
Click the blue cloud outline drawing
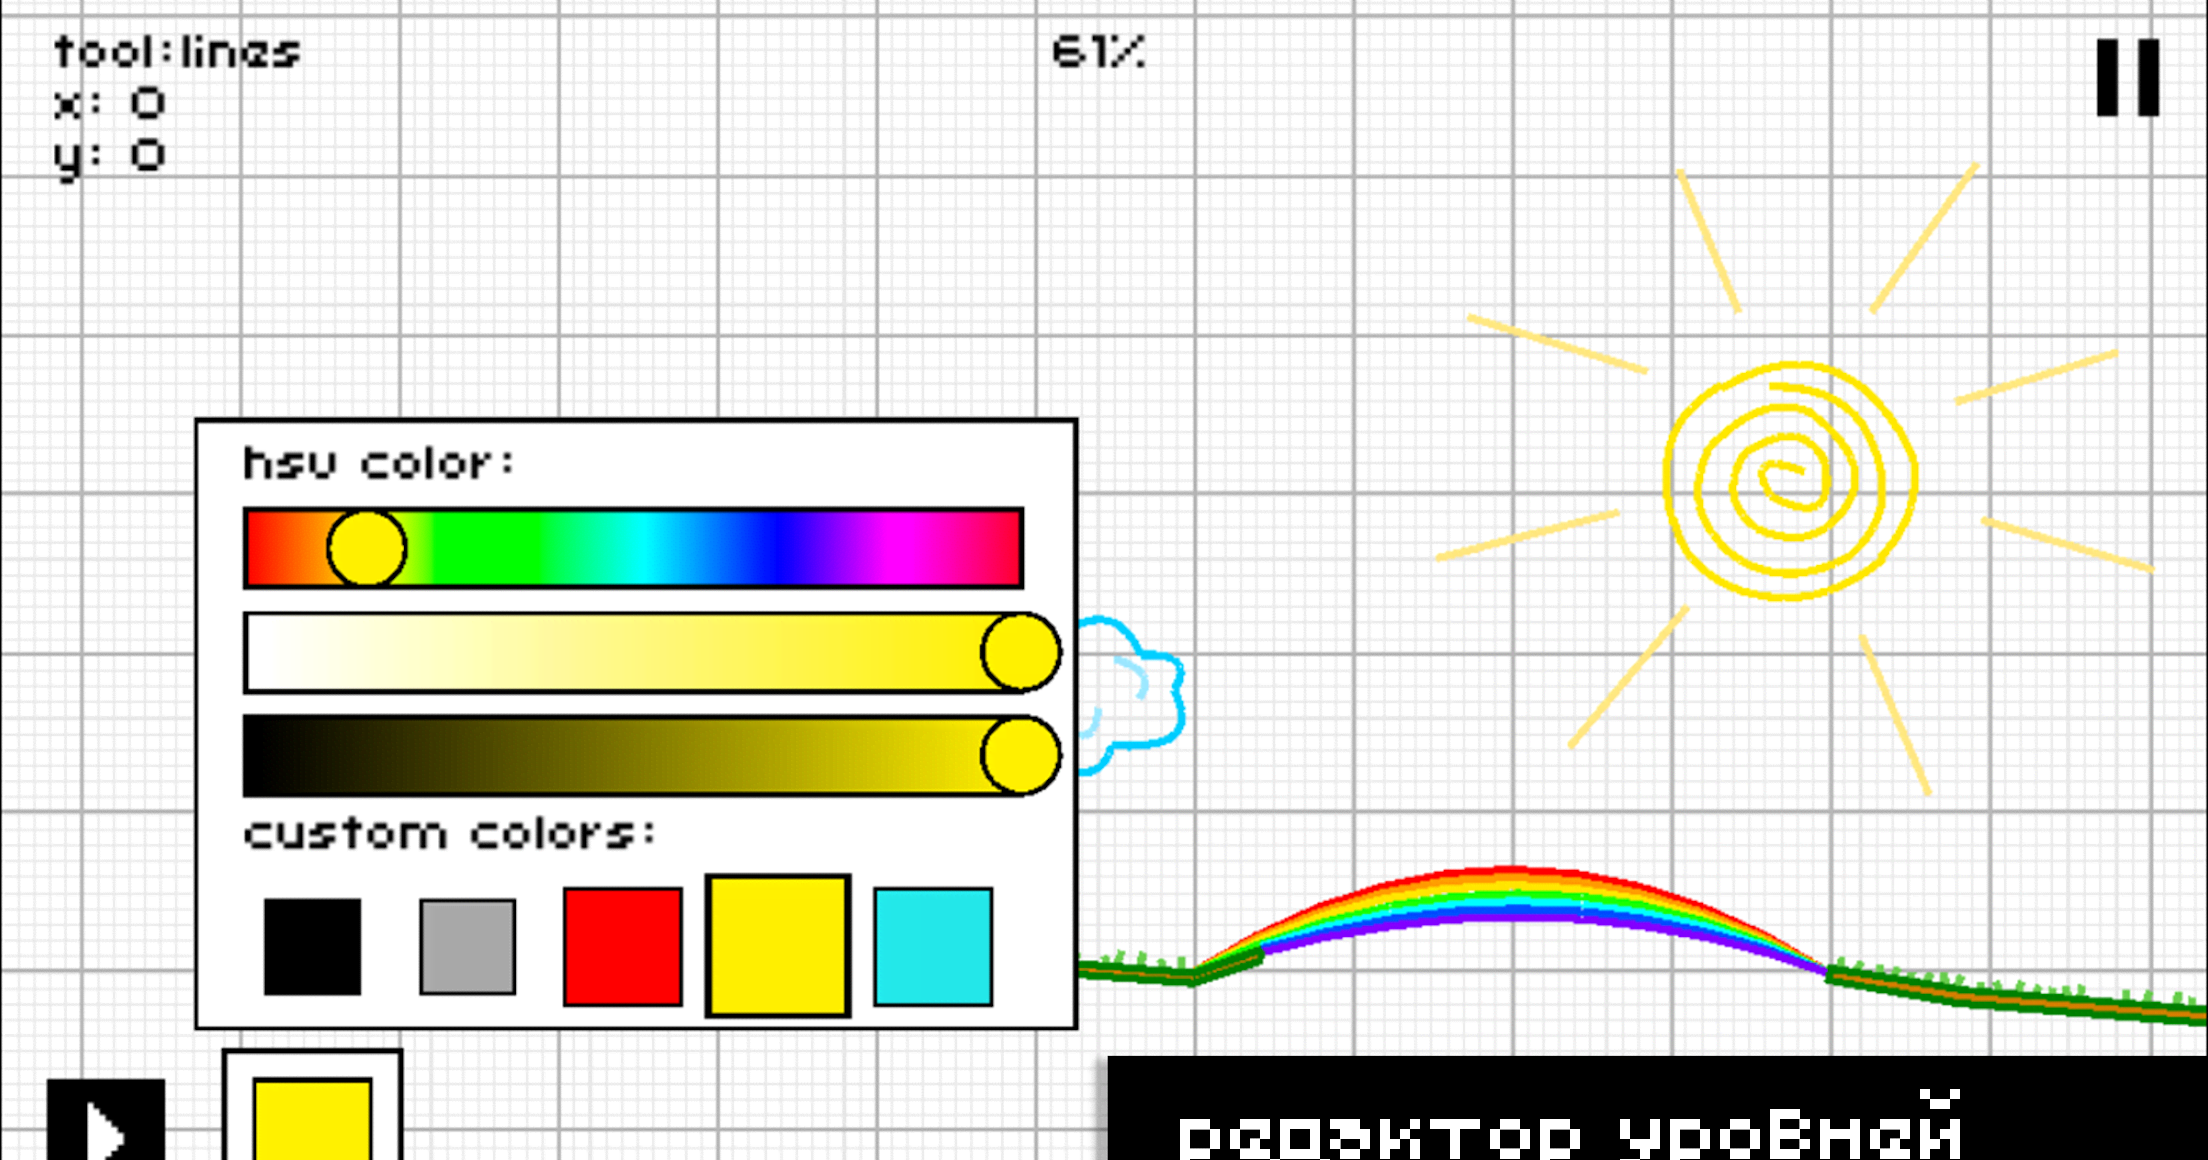[1132, 695]
